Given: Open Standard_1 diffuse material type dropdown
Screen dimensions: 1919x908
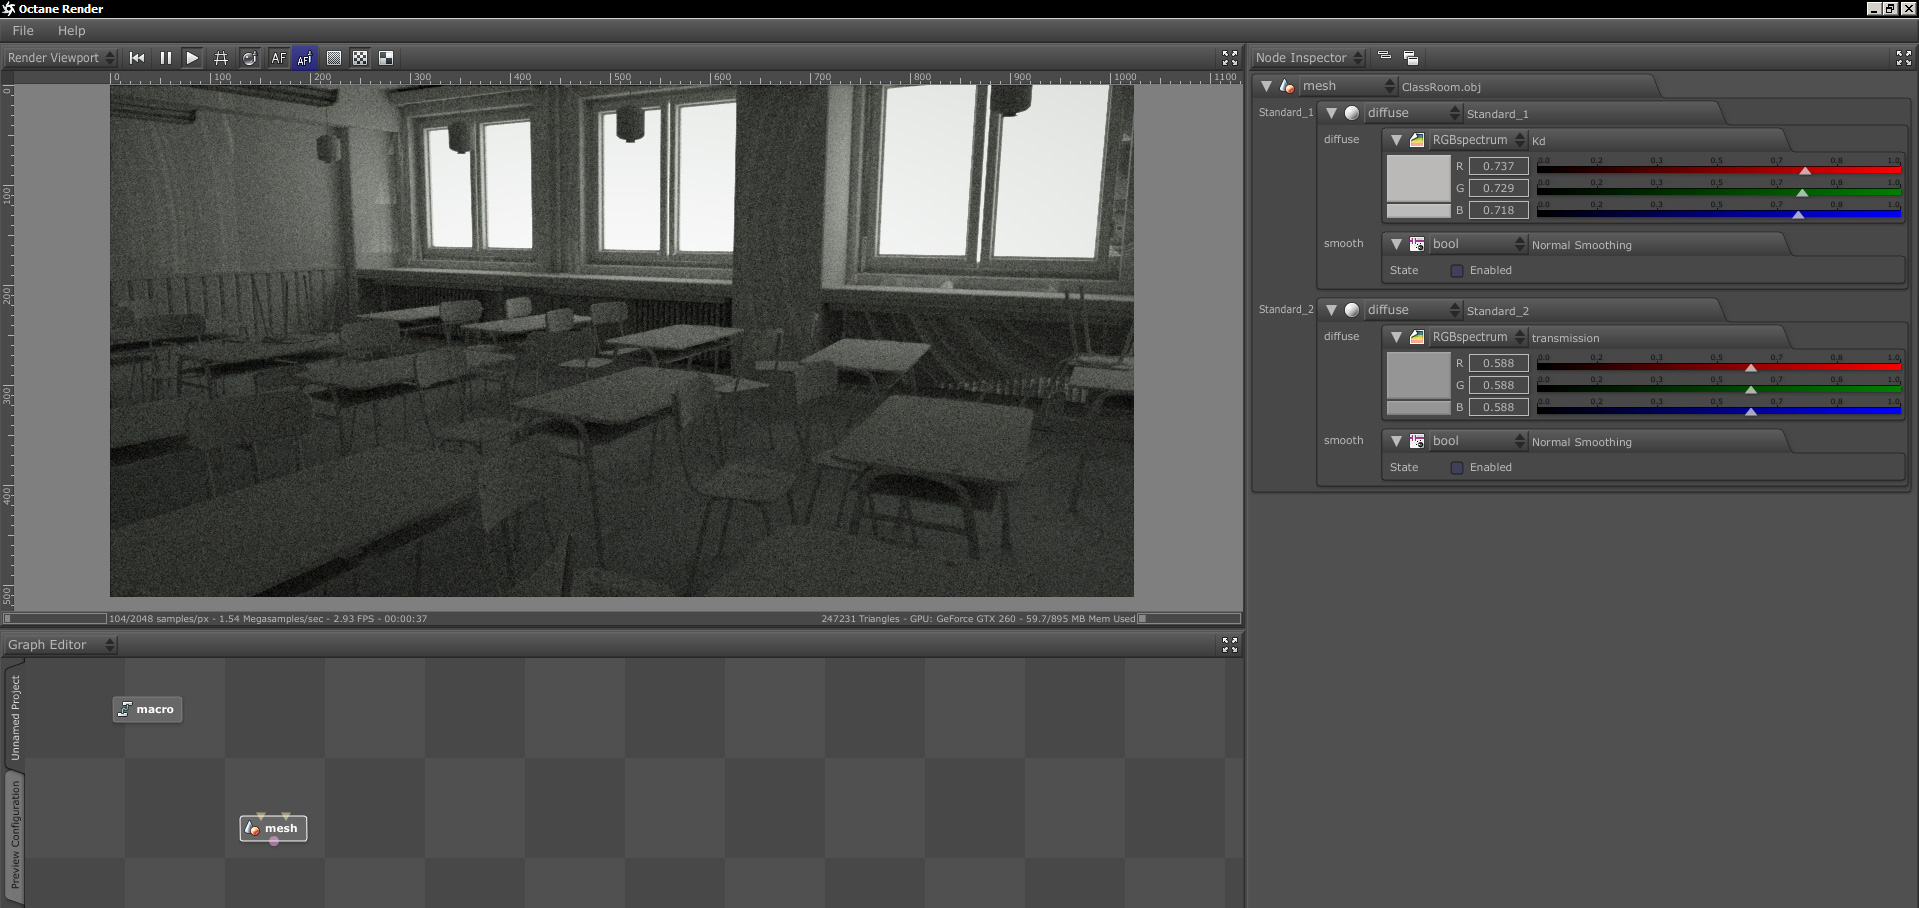Looking at the screenshot, I should [1412, 113].
